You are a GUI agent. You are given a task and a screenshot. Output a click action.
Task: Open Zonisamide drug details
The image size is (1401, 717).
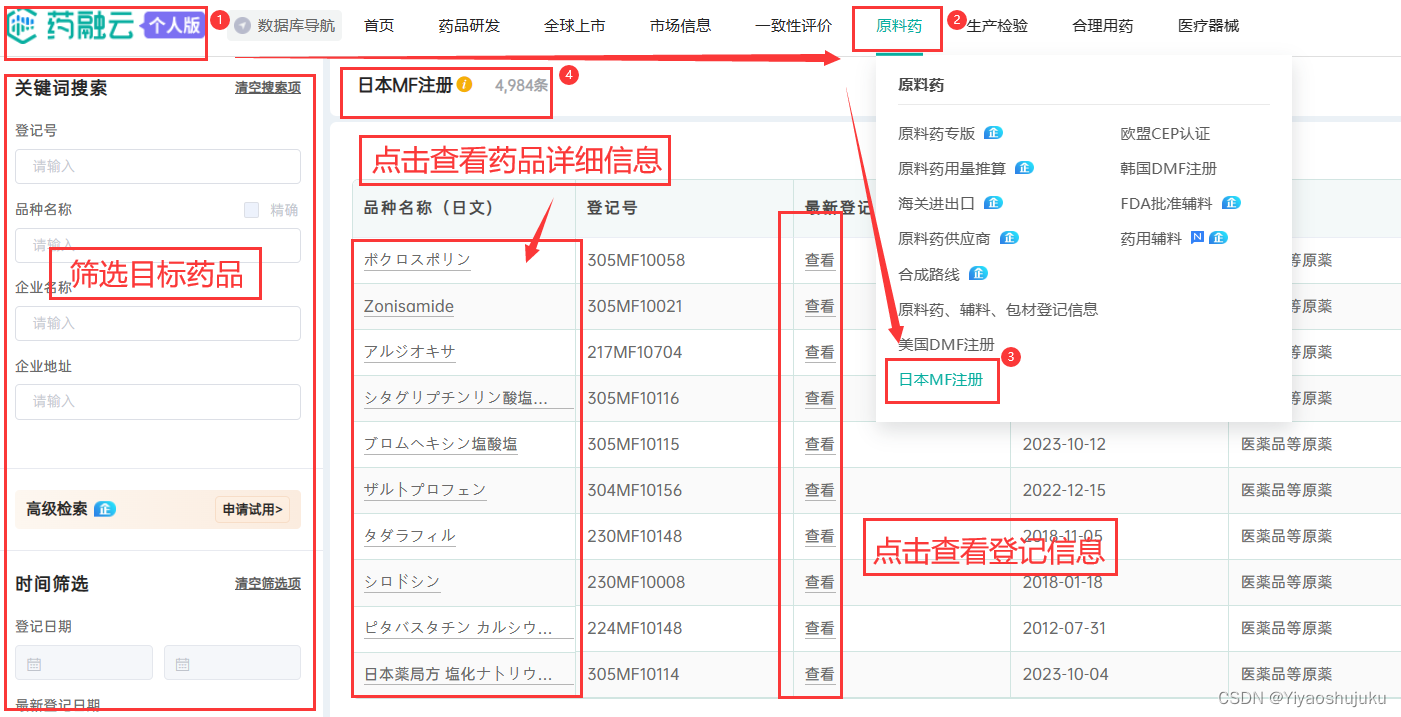[409, 306]
